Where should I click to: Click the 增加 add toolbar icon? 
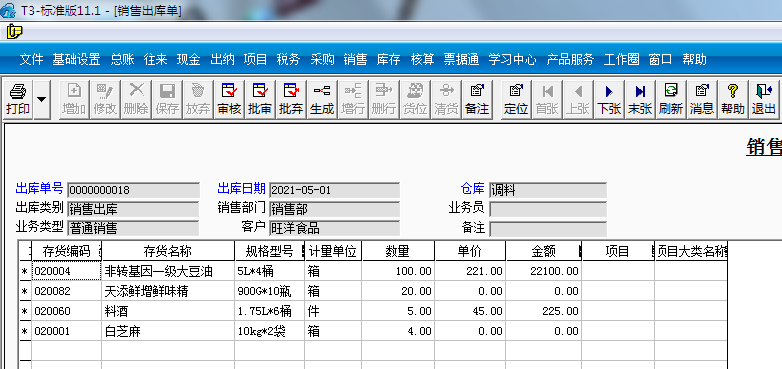pyautogui.click(x=74, y=99)
